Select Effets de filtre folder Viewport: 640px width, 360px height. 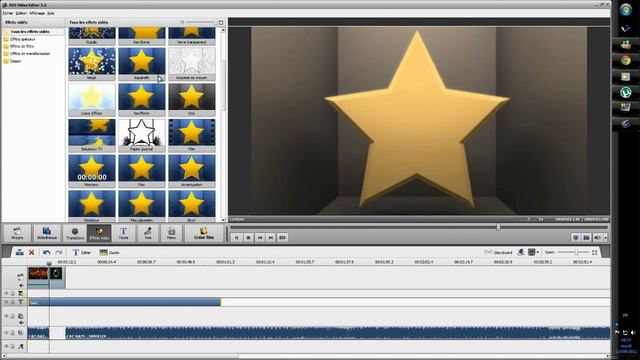tap(22, 47)
